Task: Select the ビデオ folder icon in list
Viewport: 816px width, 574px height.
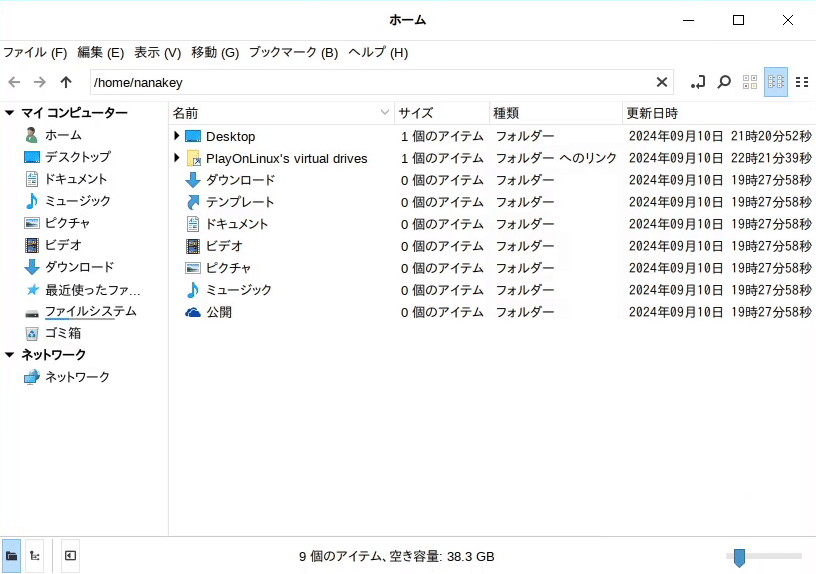Action: 193,246
